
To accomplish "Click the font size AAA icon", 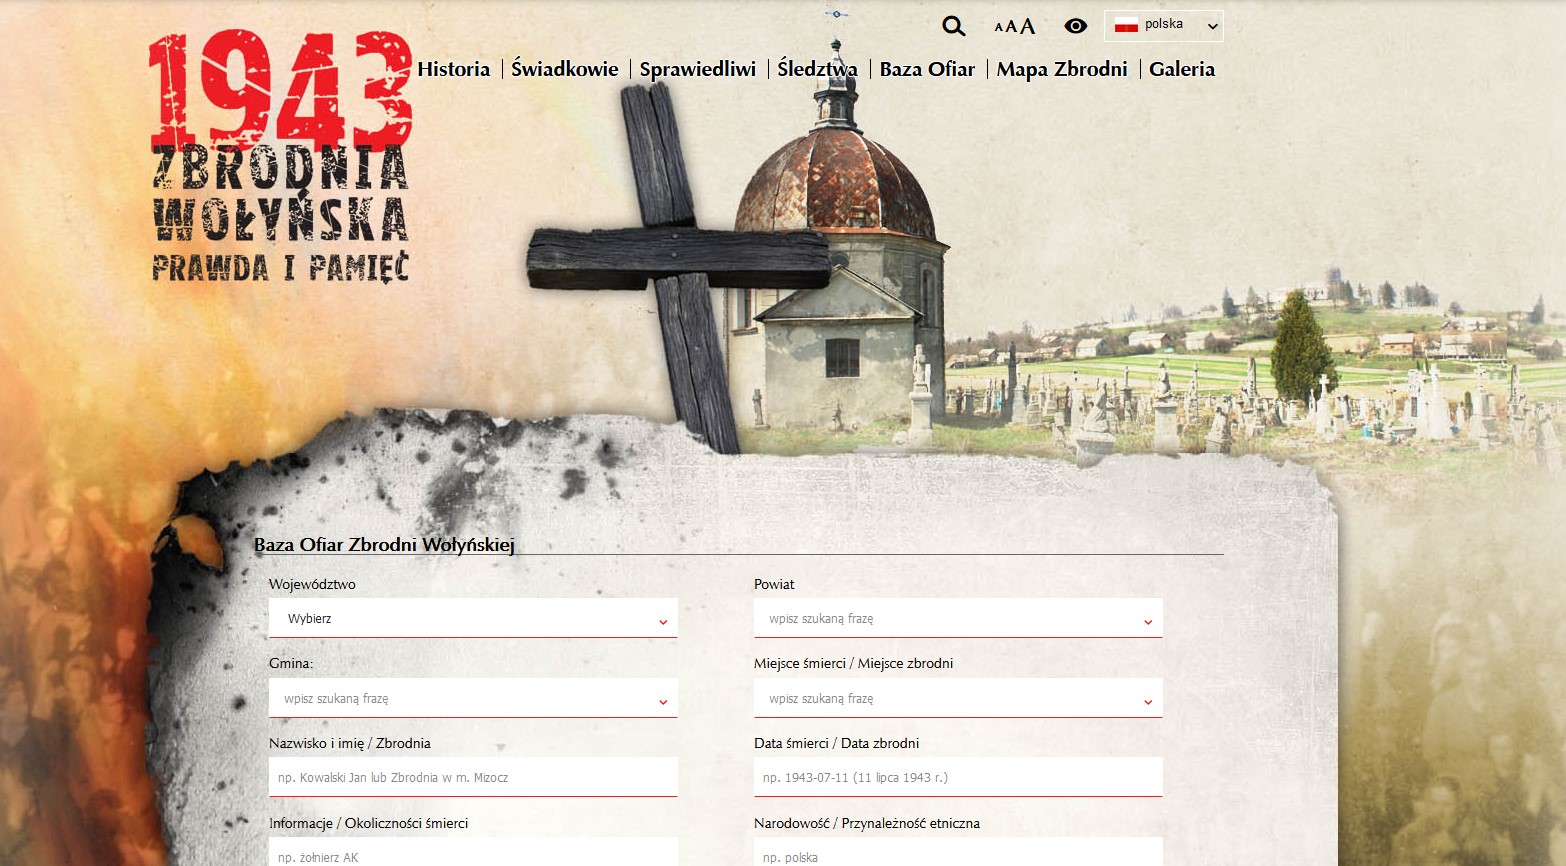I will (1014, 27).
